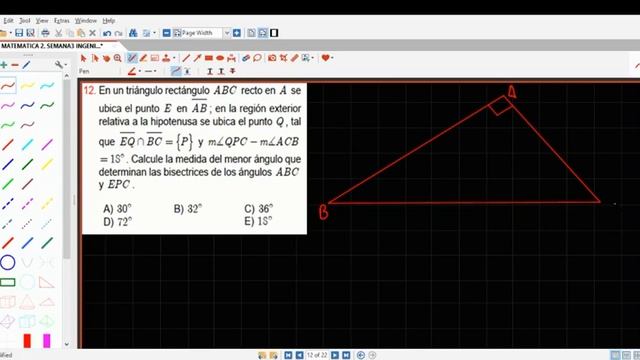Select the blue circle shape preset
Screen dimensions: 640x360
click(x=7, y=262)
